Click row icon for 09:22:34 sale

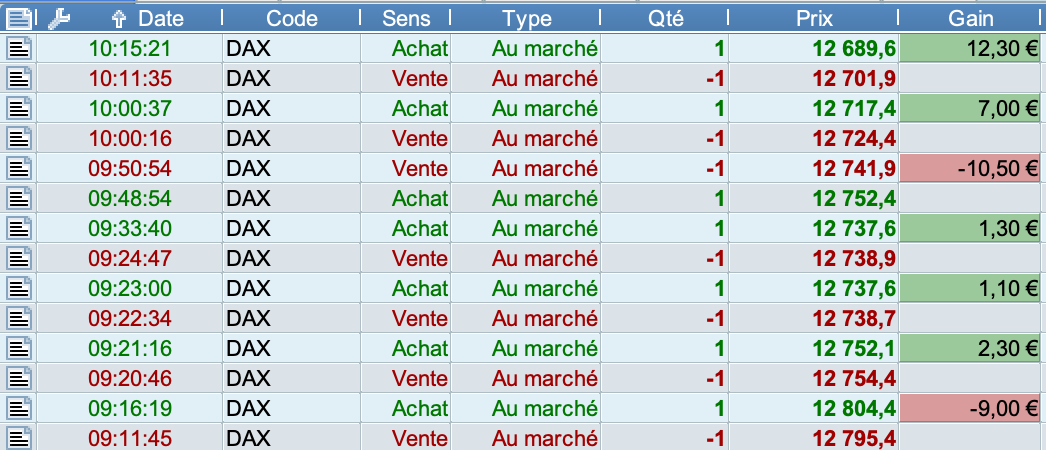[19, 318]
